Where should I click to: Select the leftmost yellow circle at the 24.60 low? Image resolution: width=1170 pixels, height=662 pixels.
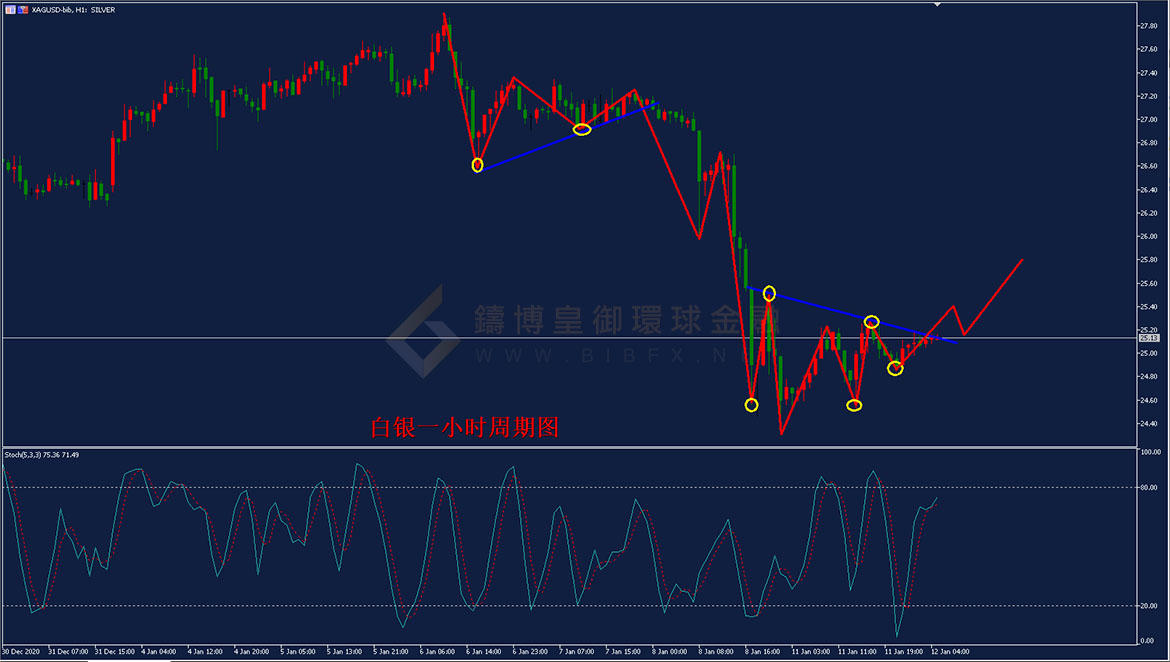[x=751, y=405]
